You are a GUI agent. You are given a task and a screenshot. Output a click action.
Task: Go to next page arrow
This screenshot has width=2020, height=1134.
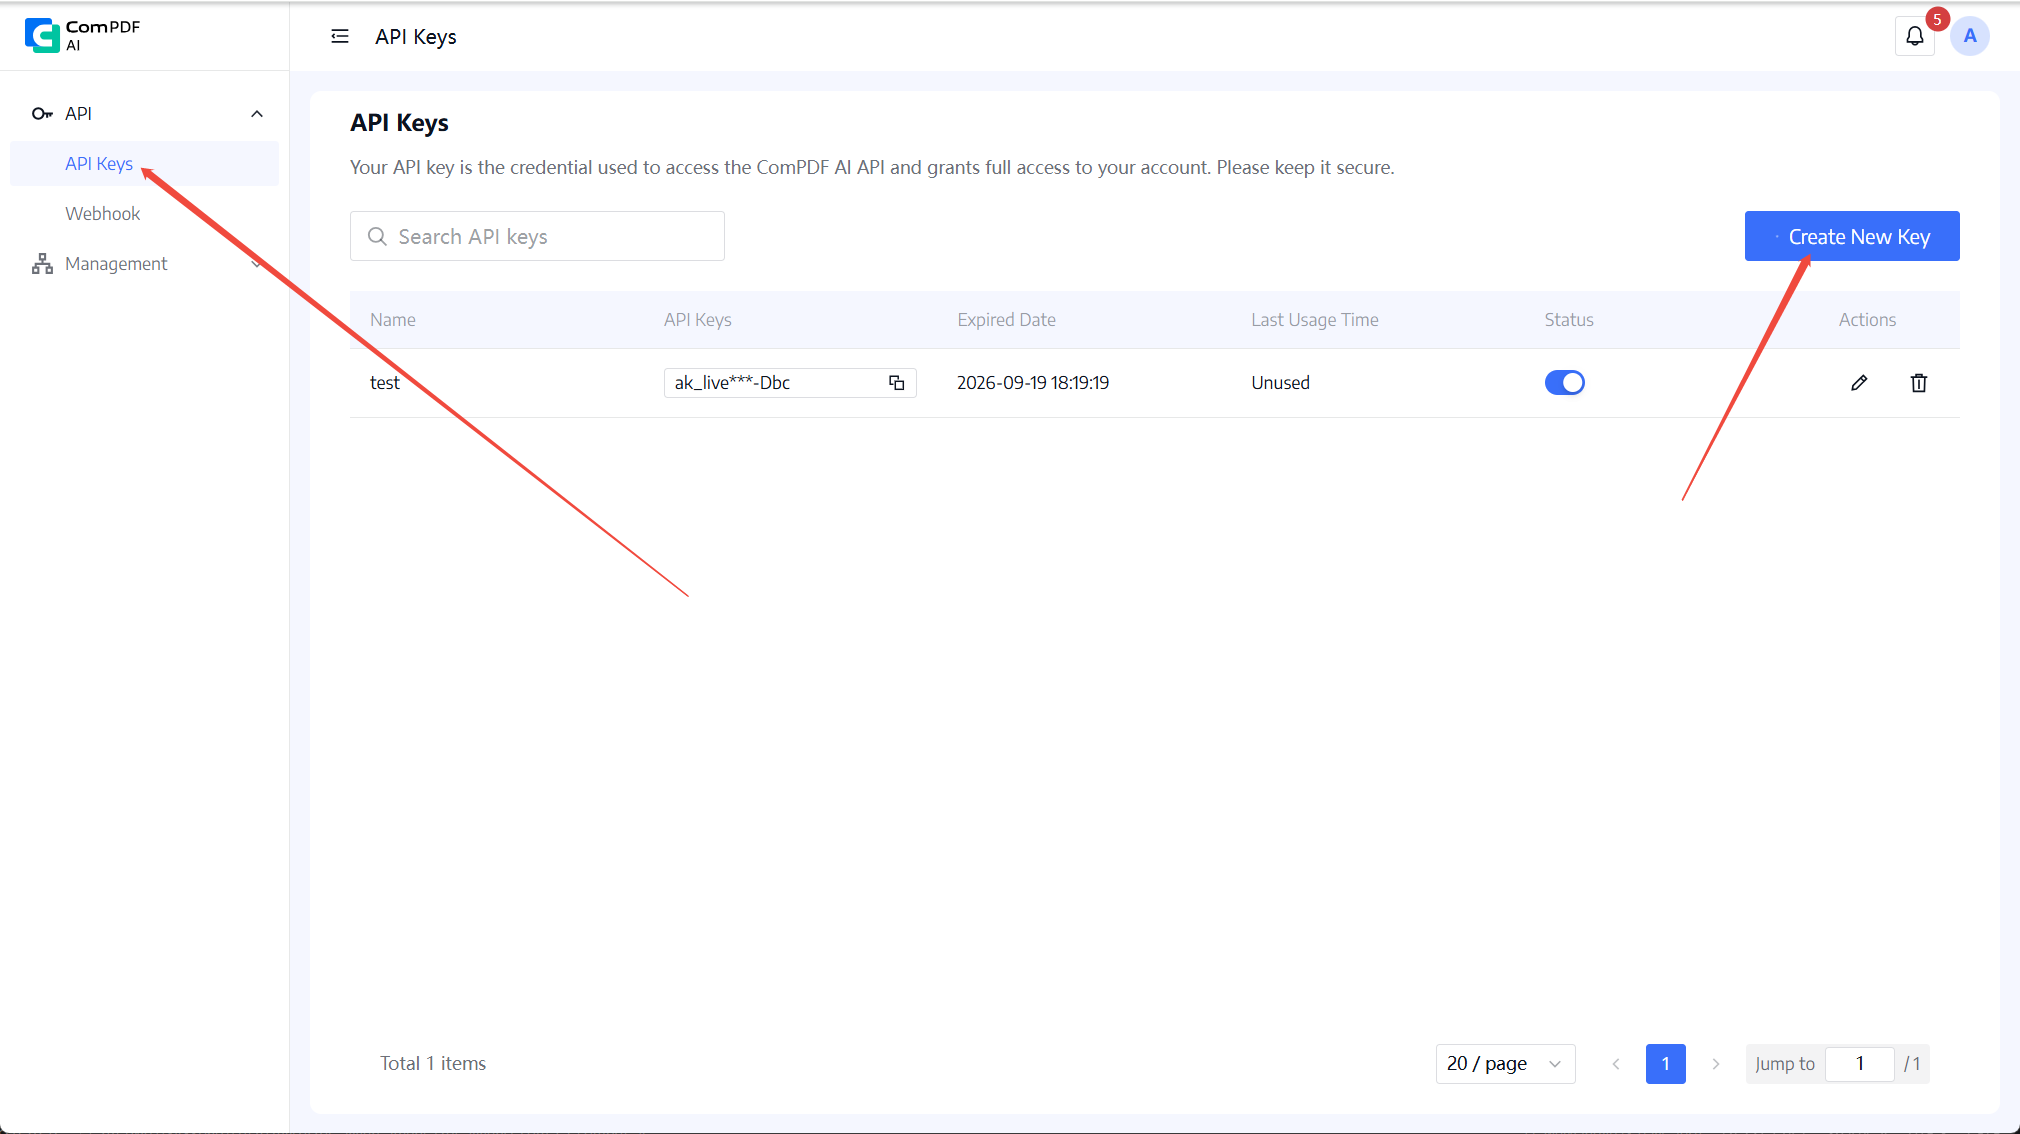[x=1716, y=1064]
